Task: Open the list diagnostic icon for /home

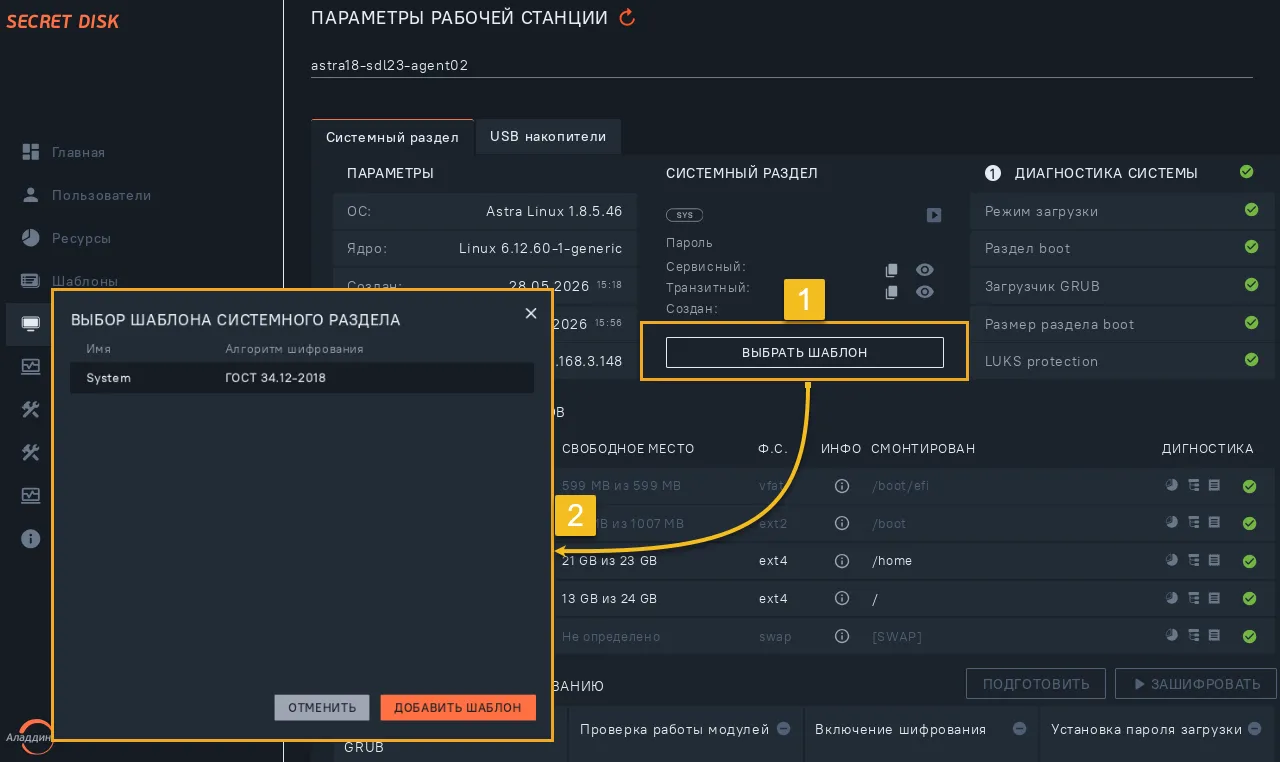Action: [1215, 560]
